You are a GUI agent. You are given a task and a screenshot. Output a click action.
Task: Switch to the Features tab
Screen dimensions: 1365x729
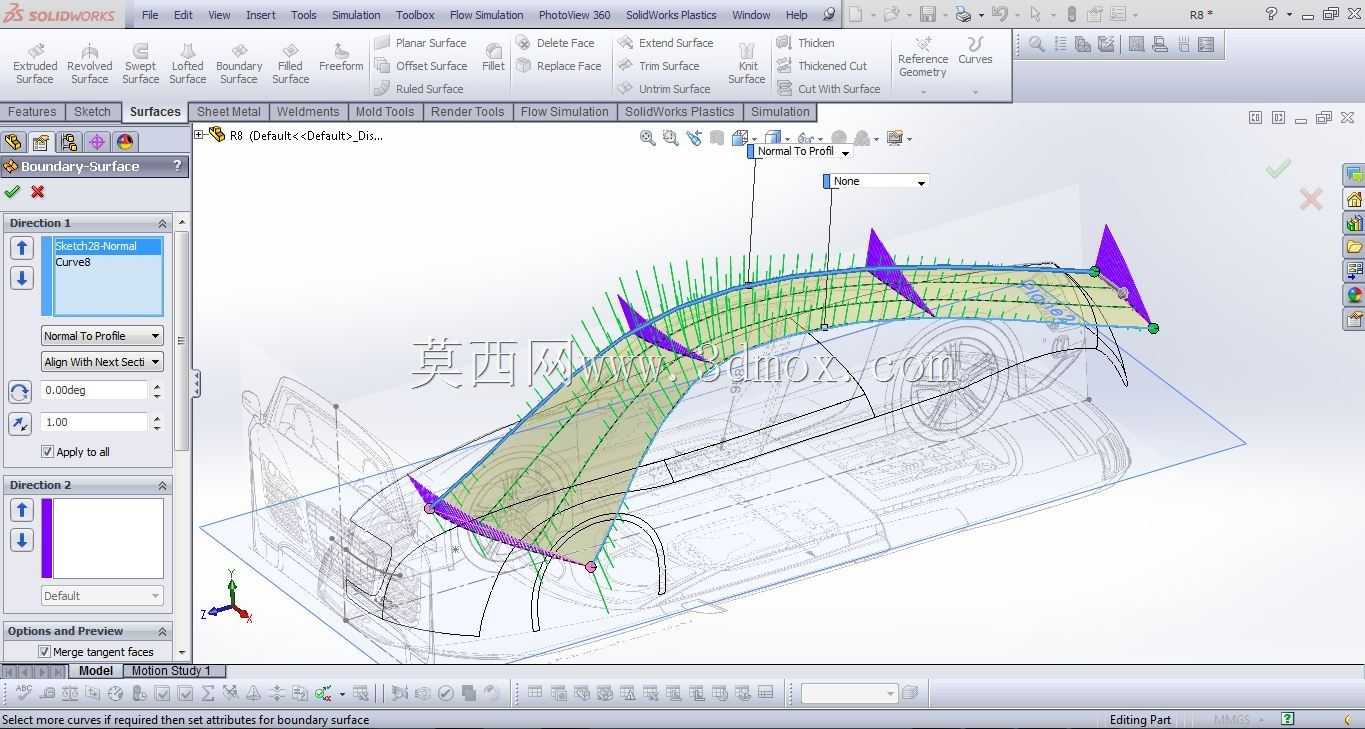(x=32, y=112)
